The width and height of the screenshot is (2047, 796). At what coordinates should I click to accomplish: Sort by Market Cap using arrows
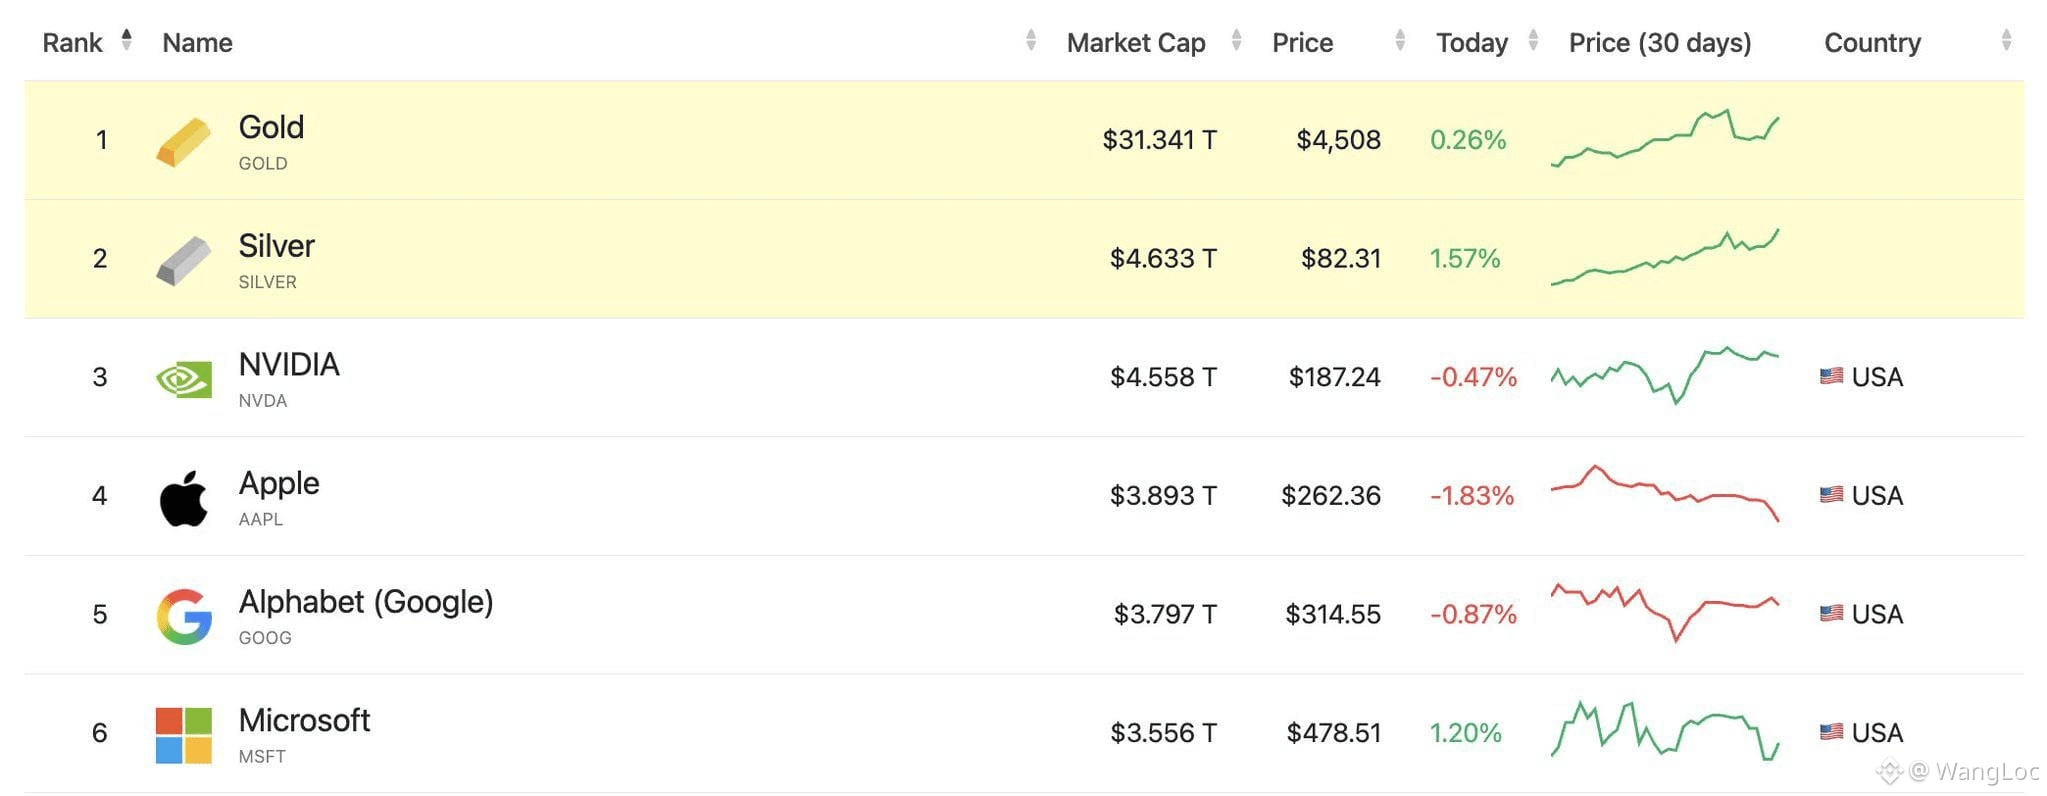(x=1236, y=40)
